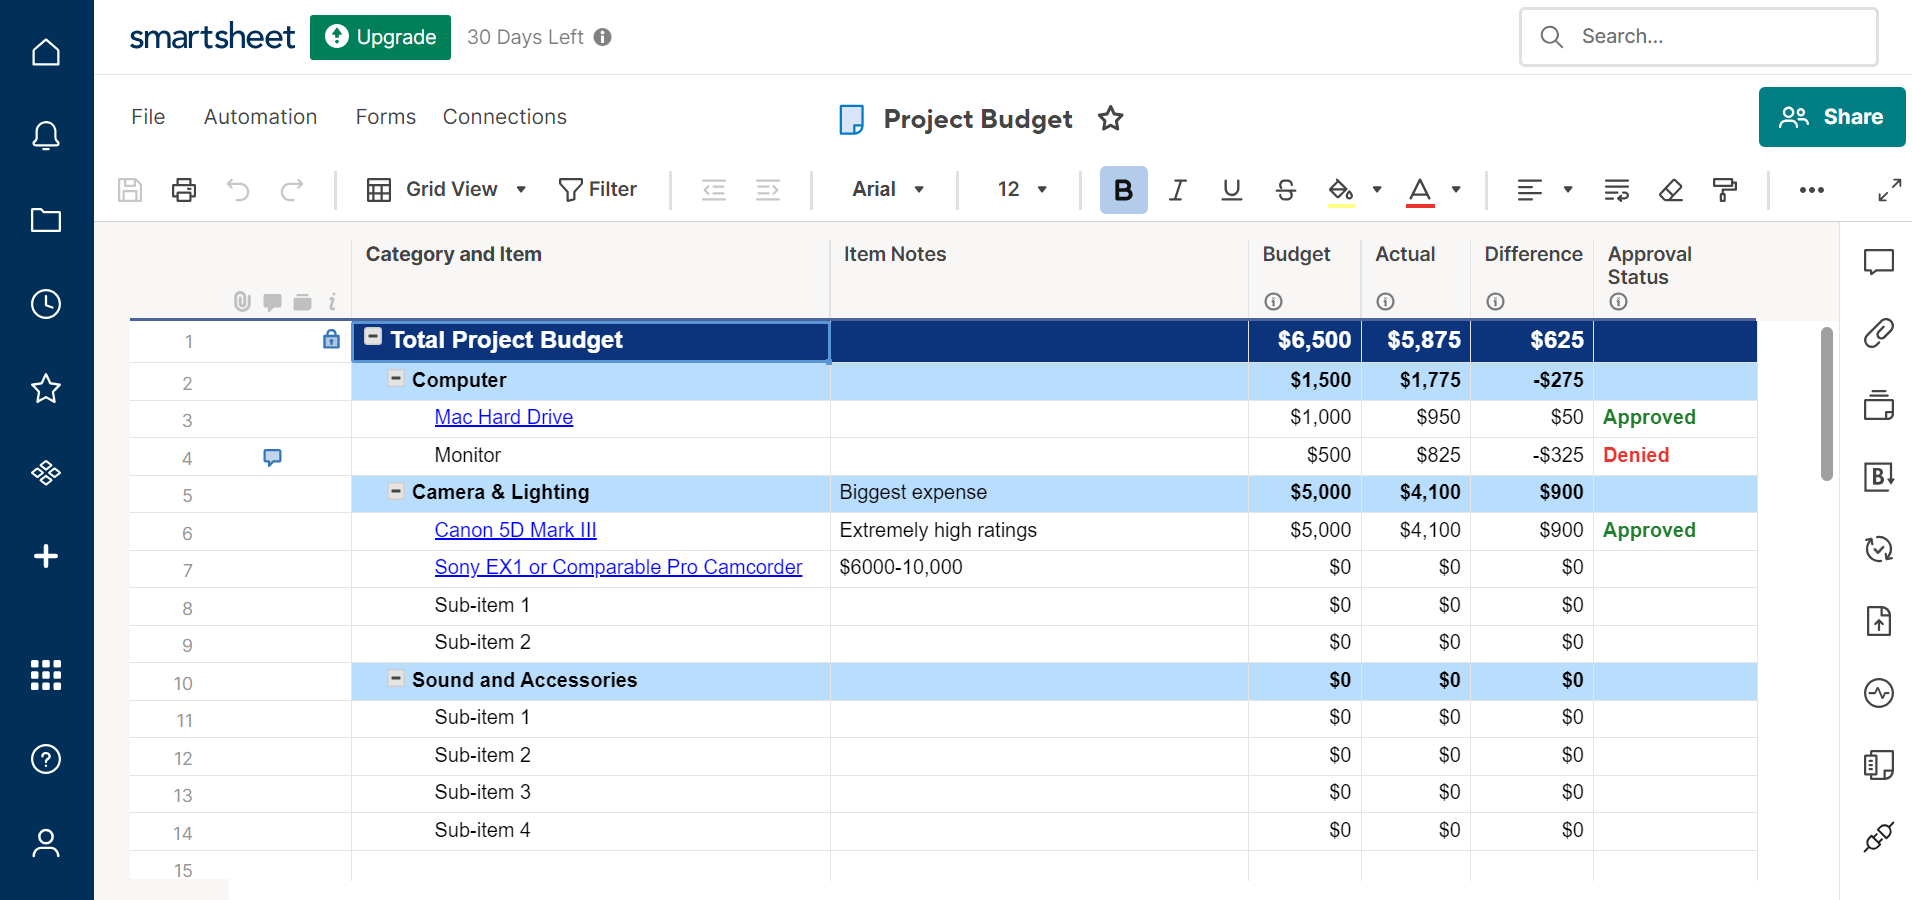Apply strikethrough formatting
This screenshot has width=1912, height=900.
point(1285,189)
